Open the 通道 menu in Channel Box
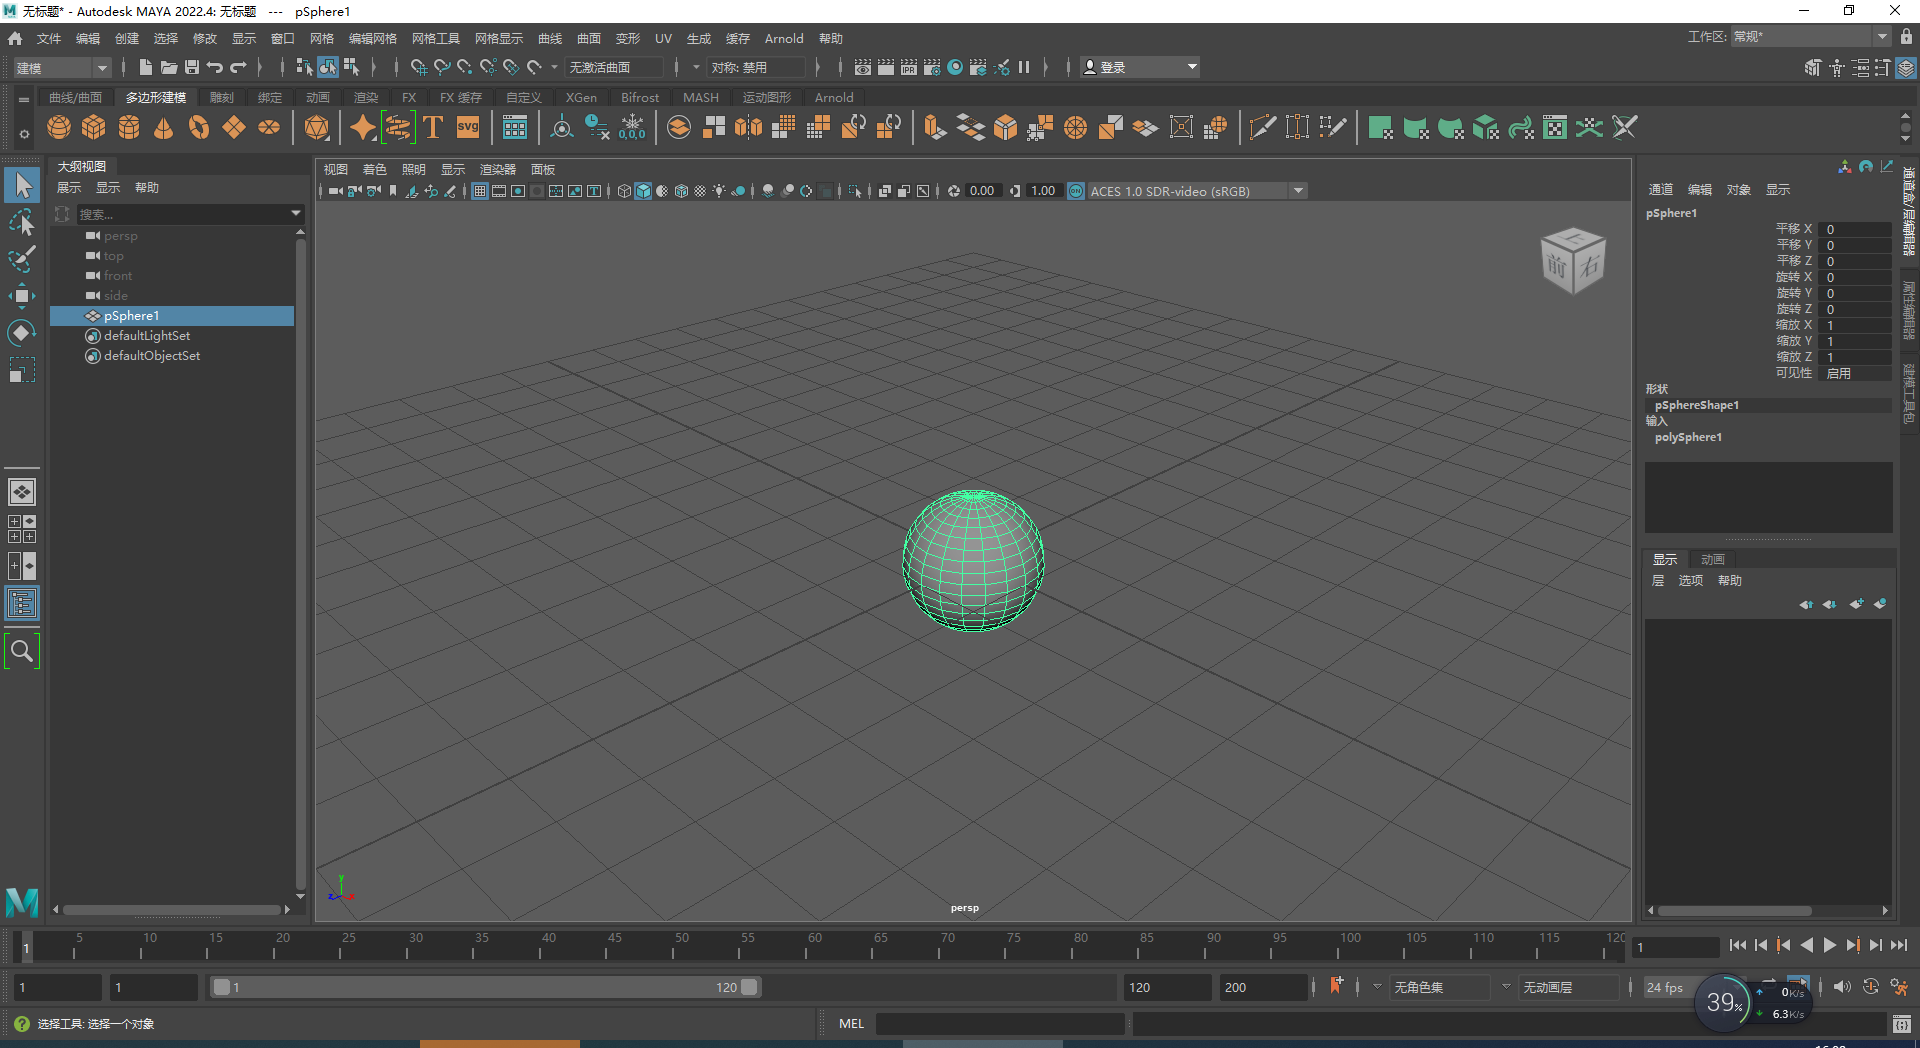Screen dimensions: 1920x1048 point(1661,189)
